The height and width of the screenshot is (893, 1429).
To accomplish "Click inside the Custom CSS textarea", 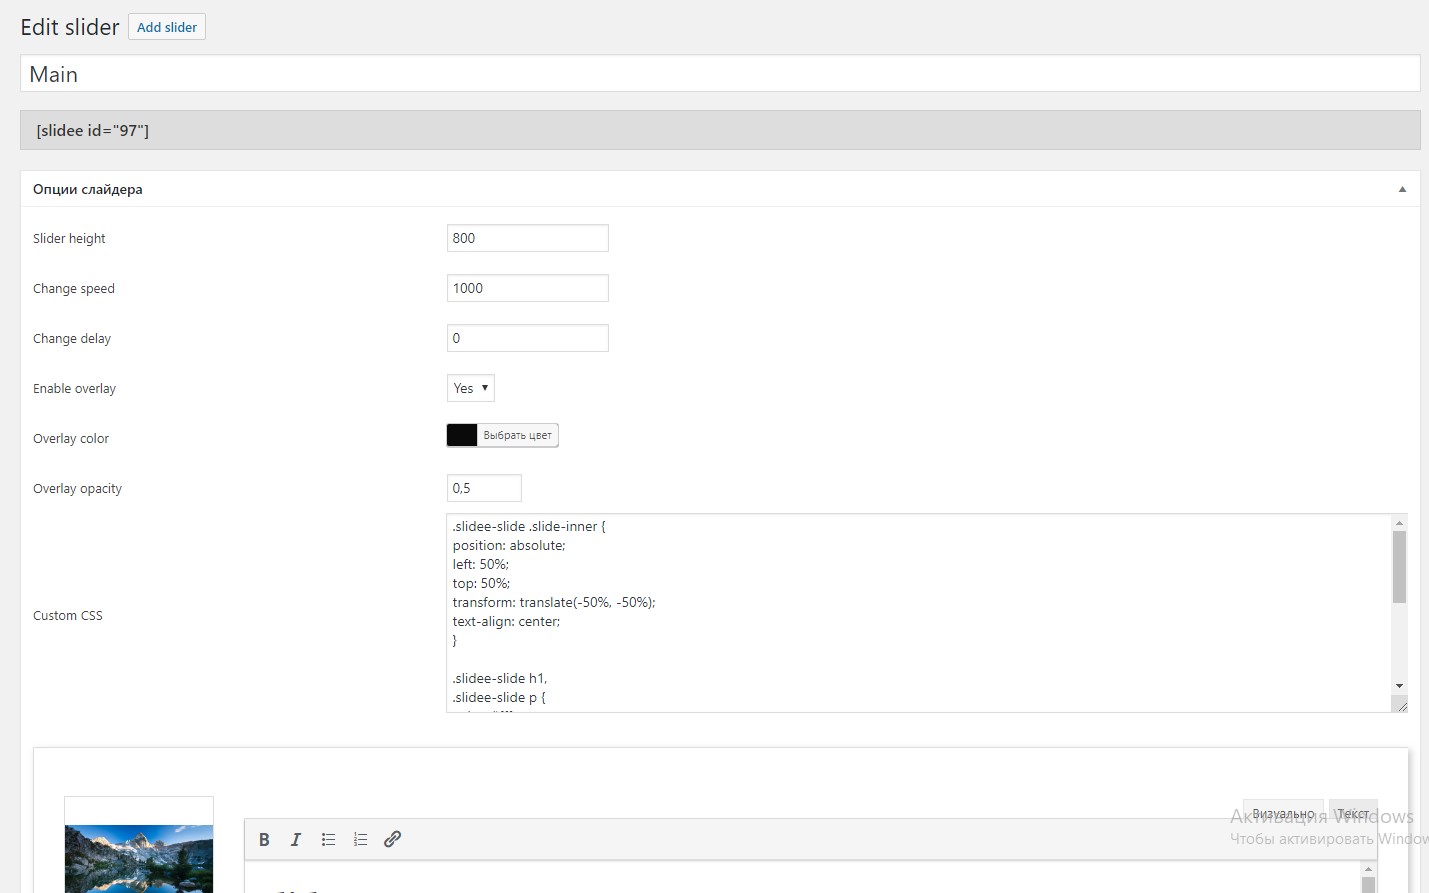I will point(918,613).
